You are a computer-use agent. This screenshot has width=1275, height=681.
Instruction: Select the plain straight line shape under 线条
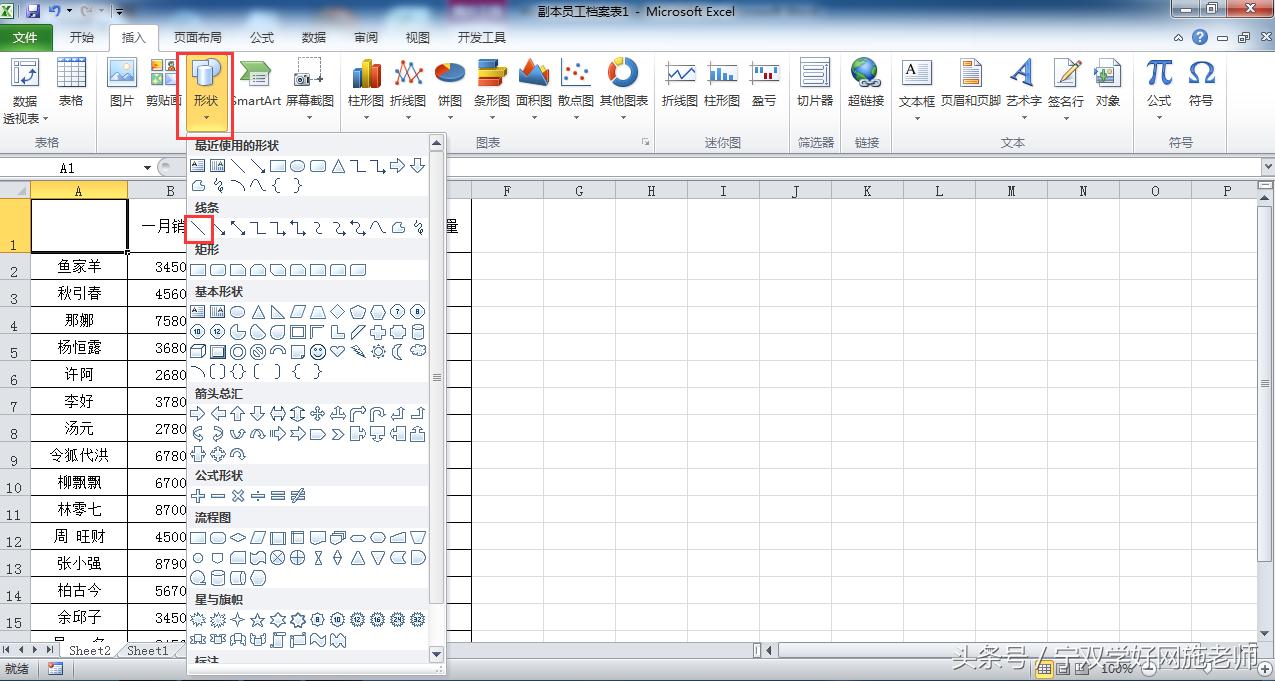pyautogui.click(x=199, y=228)
